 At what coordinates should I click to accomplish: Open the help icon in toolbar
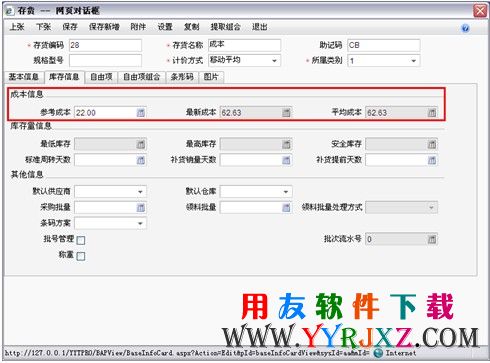[x=465, y=28]
